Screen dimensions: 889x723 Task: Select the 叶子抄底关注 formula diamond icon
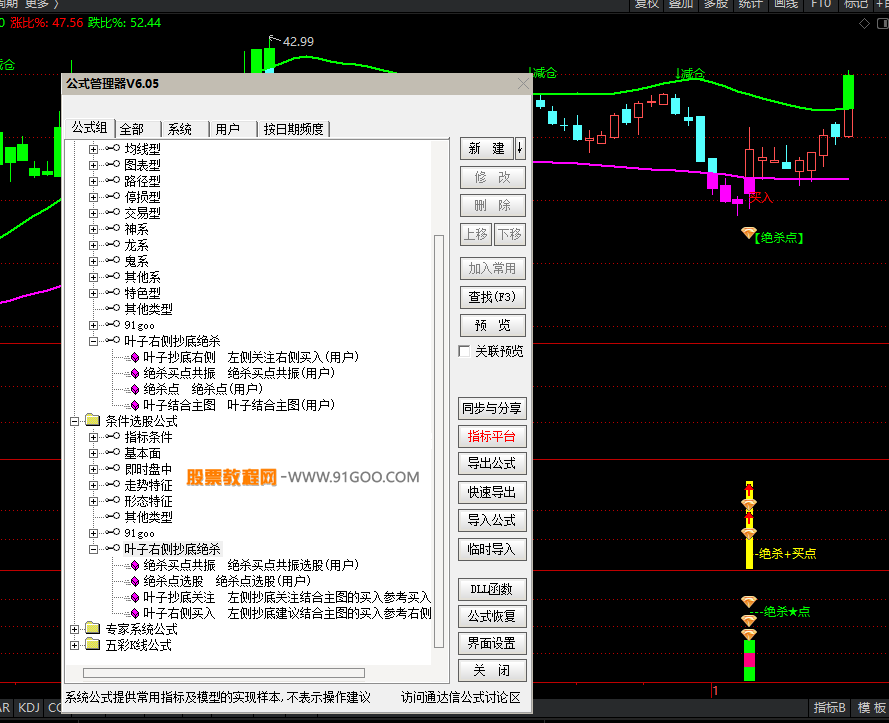coord(135,597)
